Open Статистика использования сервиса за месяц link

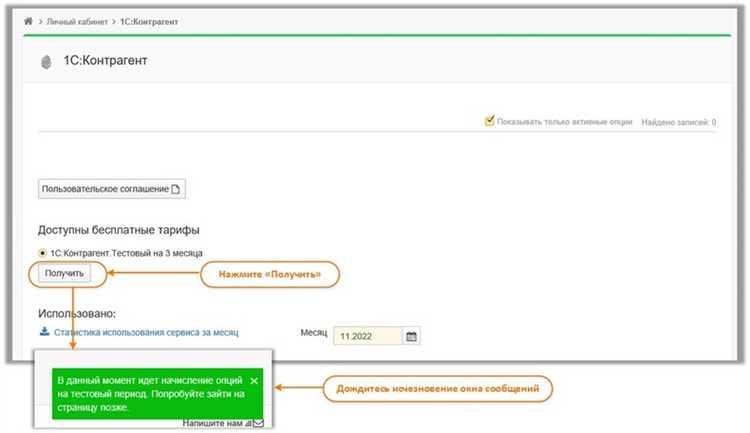146,332
